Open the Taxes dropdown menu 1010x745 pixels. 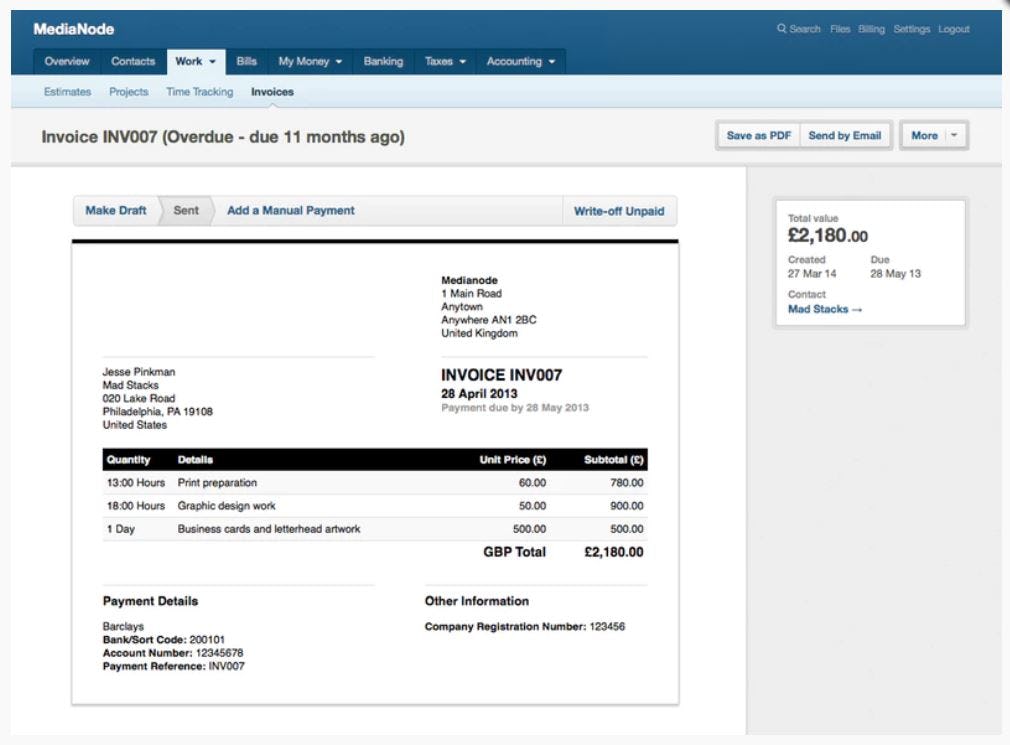pyautogui.click(x=444, y=61)
